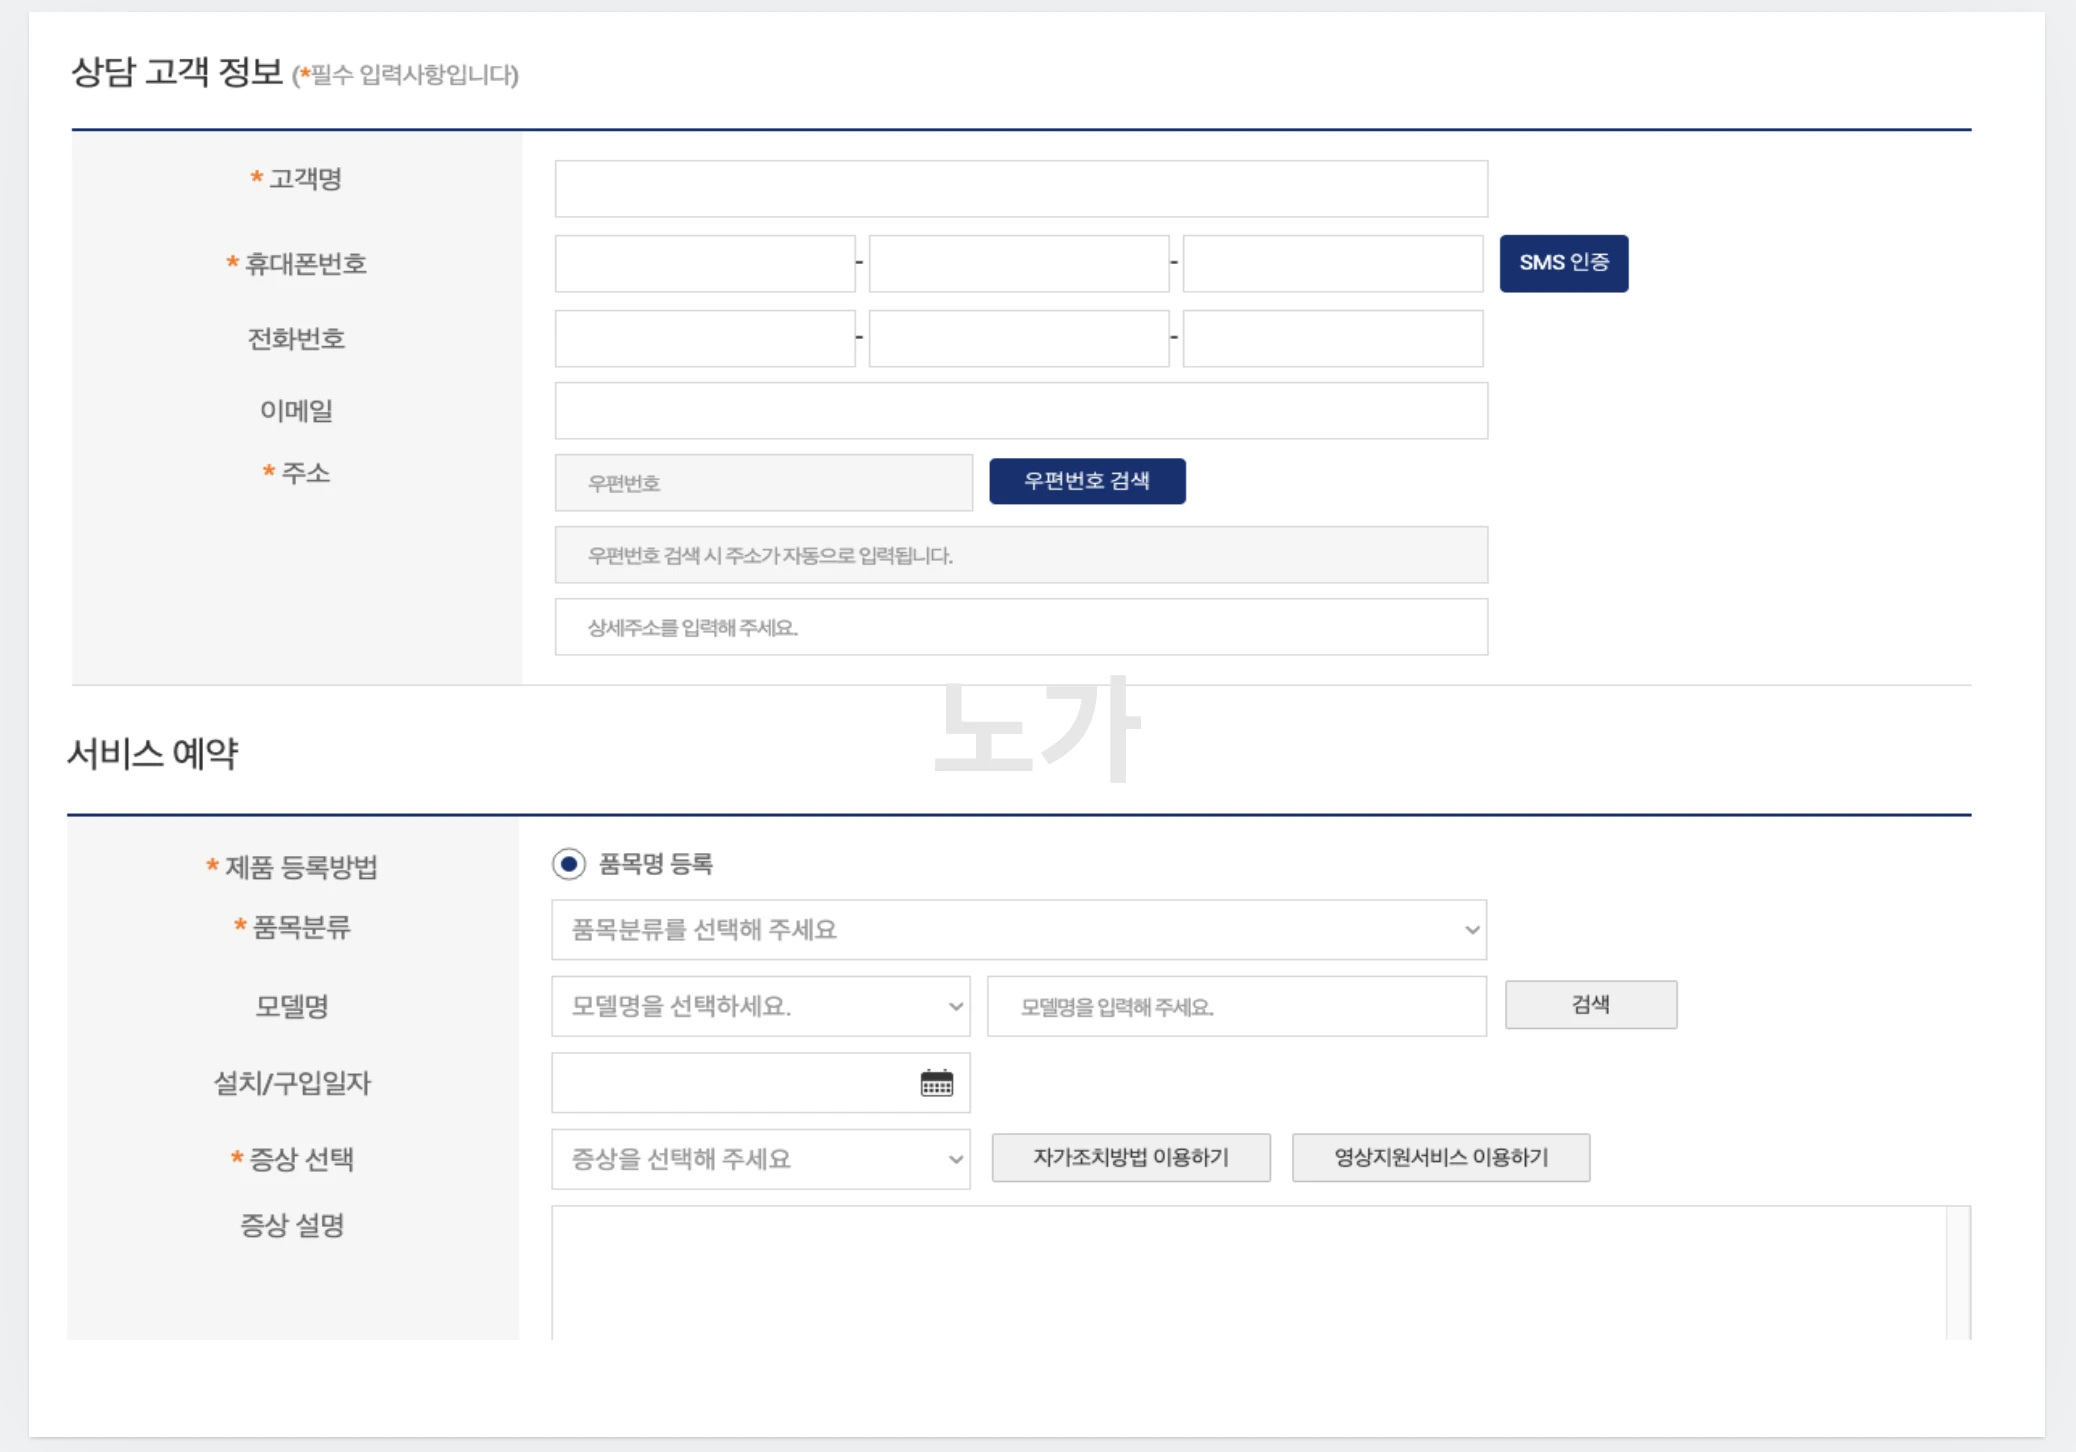This screenshot has height=1452, width=2076.
Task: Click the 검색 button next to model name
Action: click(x=1591, y=1004)
